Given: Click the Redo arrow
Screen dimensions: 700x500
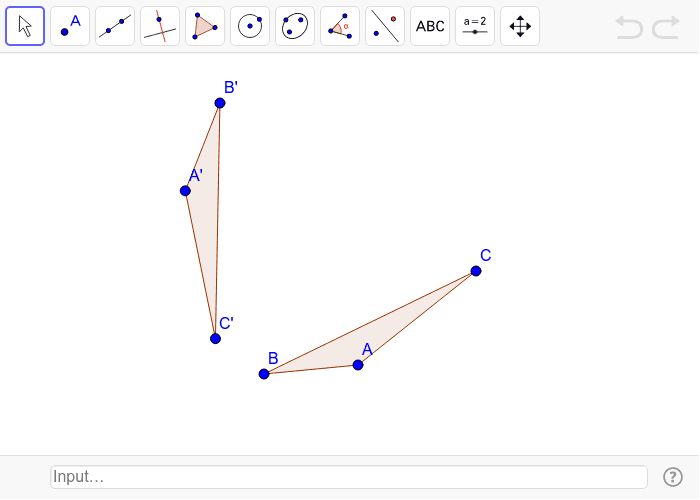Looking at the screenshot, I should click(x=666, y=27).
